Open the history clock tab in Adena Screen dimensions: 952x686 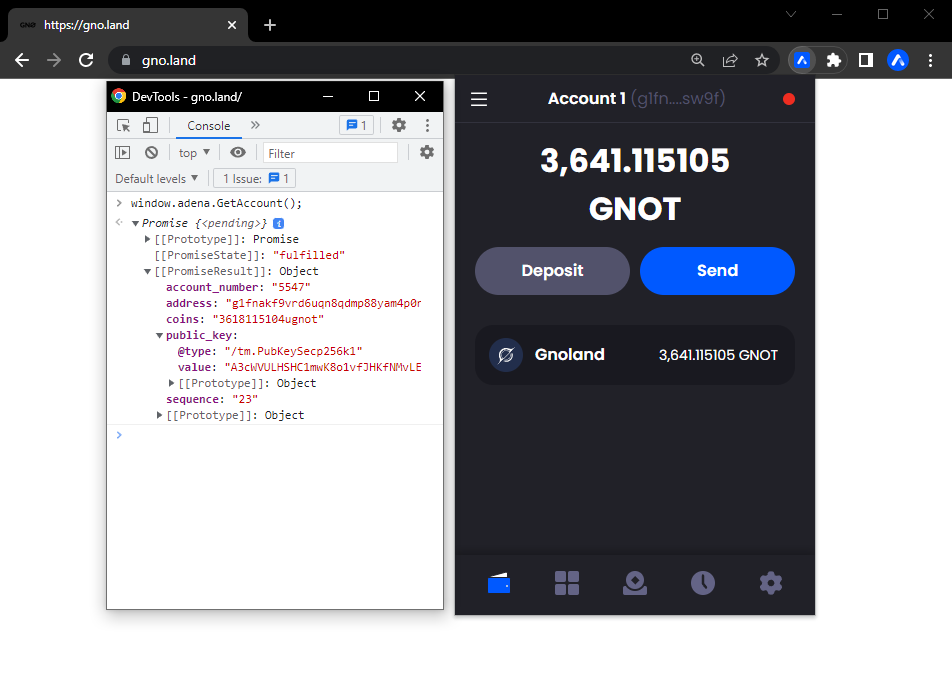702,583
